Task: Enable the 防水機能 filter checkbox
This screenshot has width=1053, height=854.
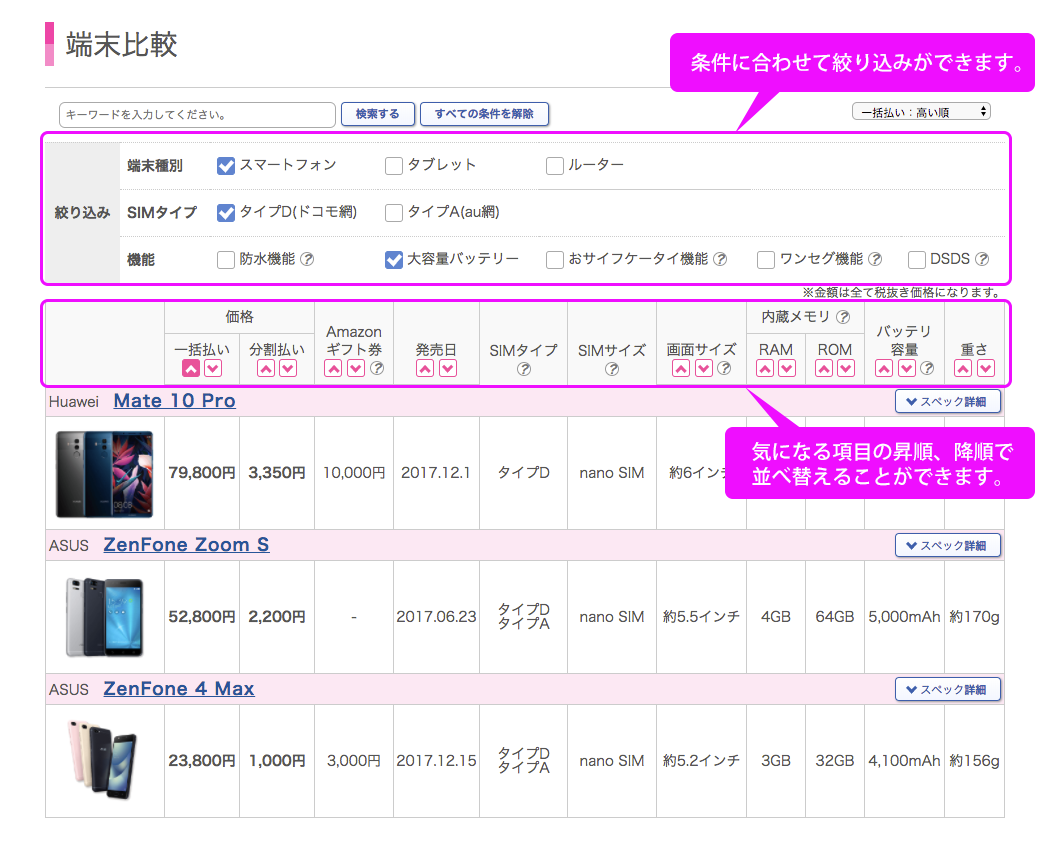Action: point(226,260)
